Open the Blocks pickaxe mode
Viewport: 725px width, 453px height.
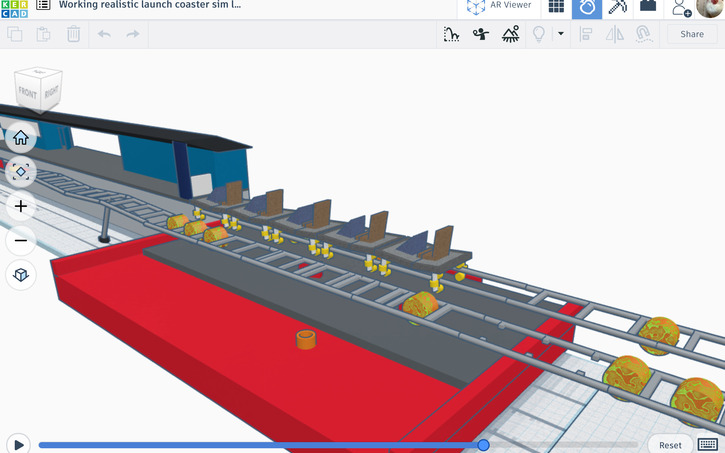(x=617, y=6)
